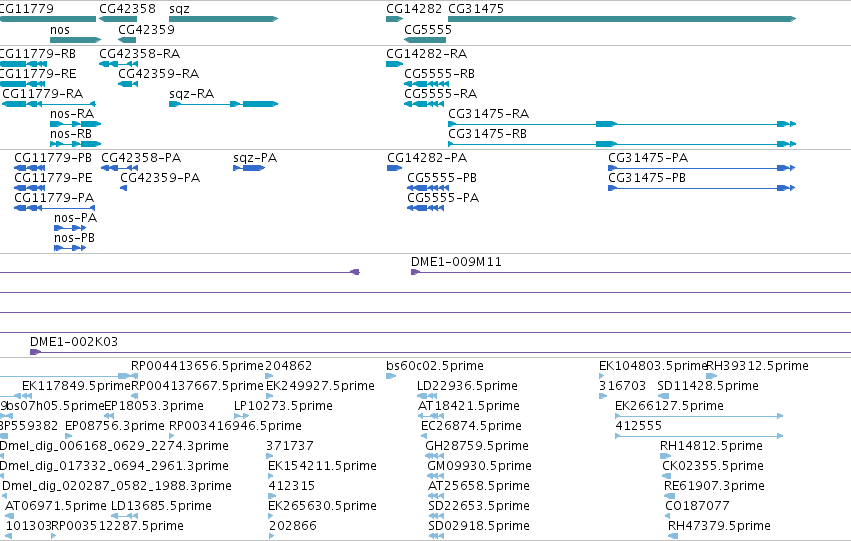Click the CG42358 gene label
The height and width of the screenshot is (541, 851).
point(128,9)
